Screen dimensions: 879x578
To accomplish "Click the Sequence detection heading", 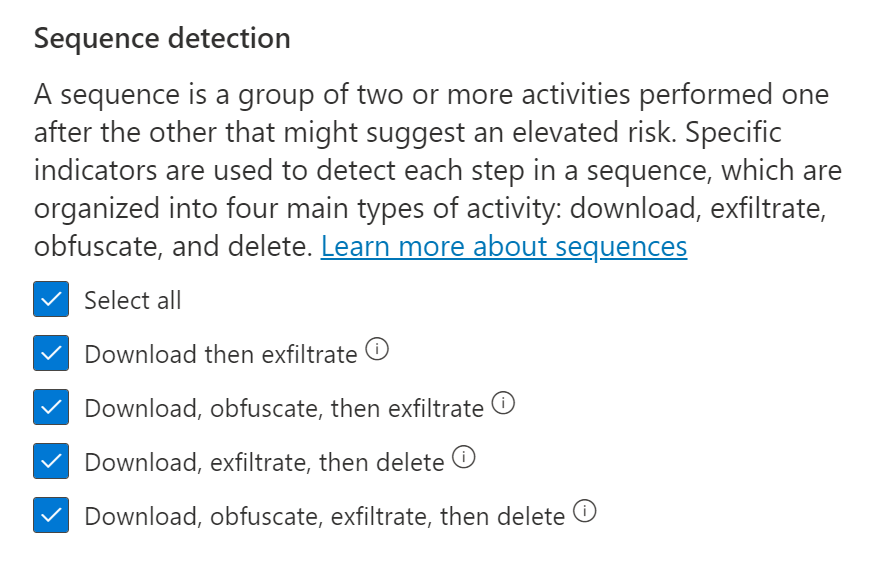I will pyautogui.click(x=162, y=39).
